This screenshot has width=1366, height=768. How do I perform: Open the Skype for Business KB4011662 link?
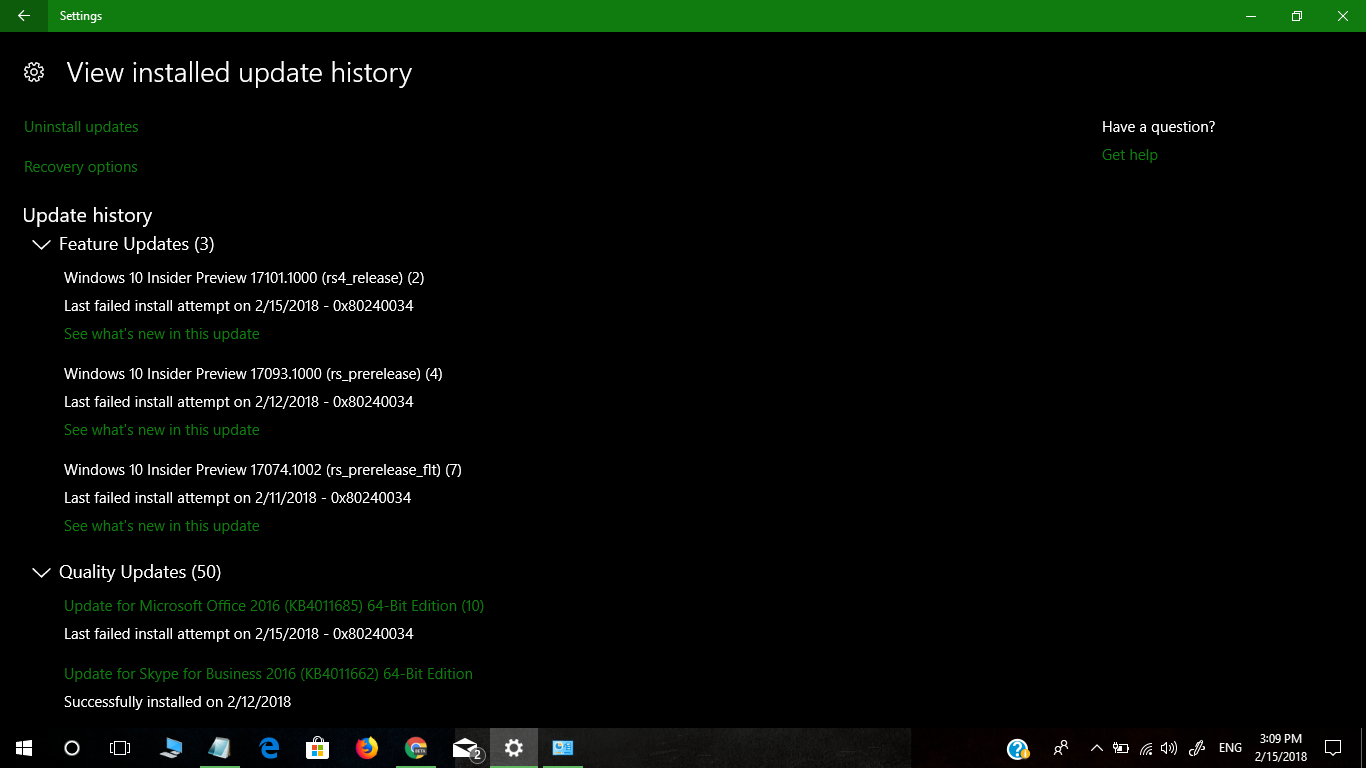(268, 674)
